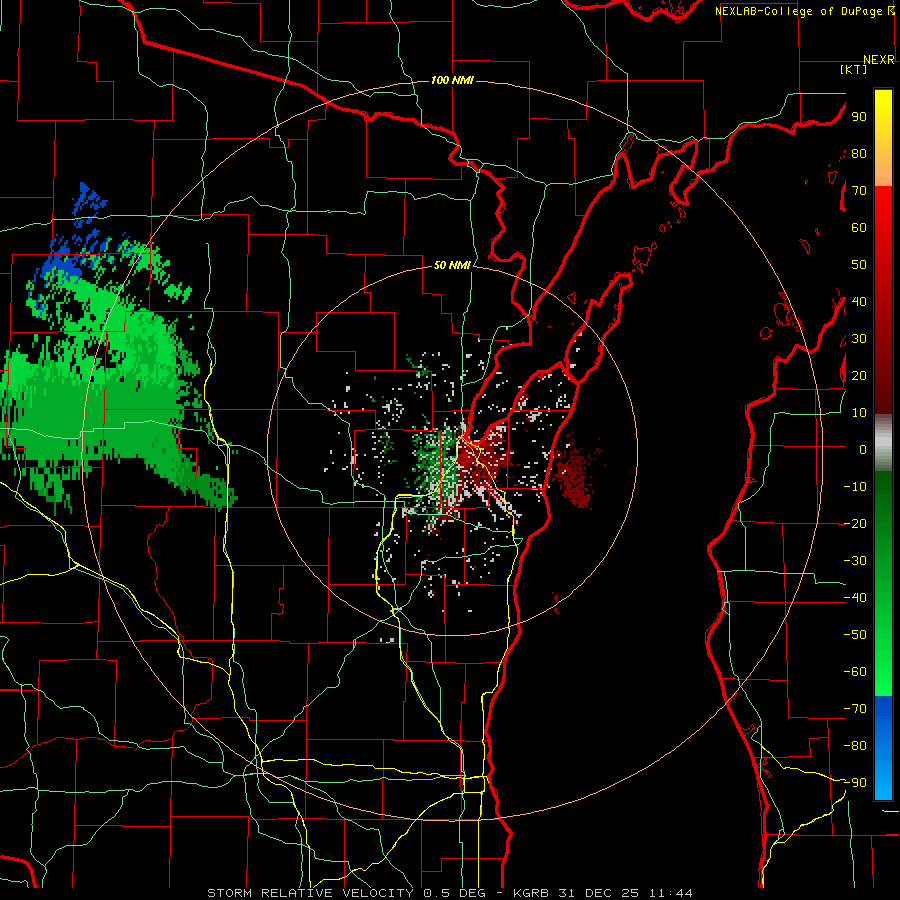Click the positive 10 value on velocity scale

[x=859, y=413]
